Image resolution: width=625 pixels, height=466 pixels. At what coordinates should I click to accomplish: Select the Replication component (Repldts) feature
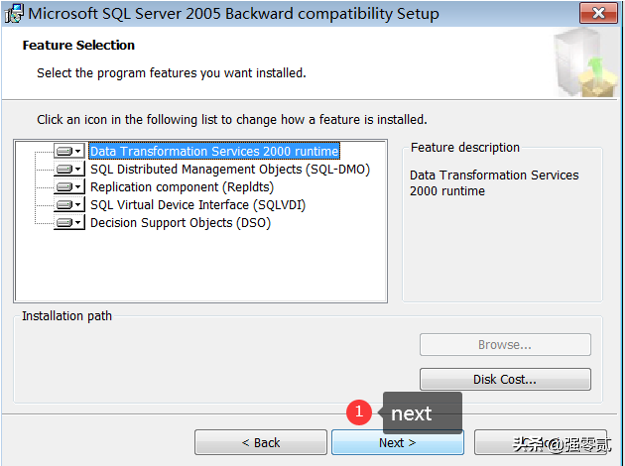coord(181,187)
